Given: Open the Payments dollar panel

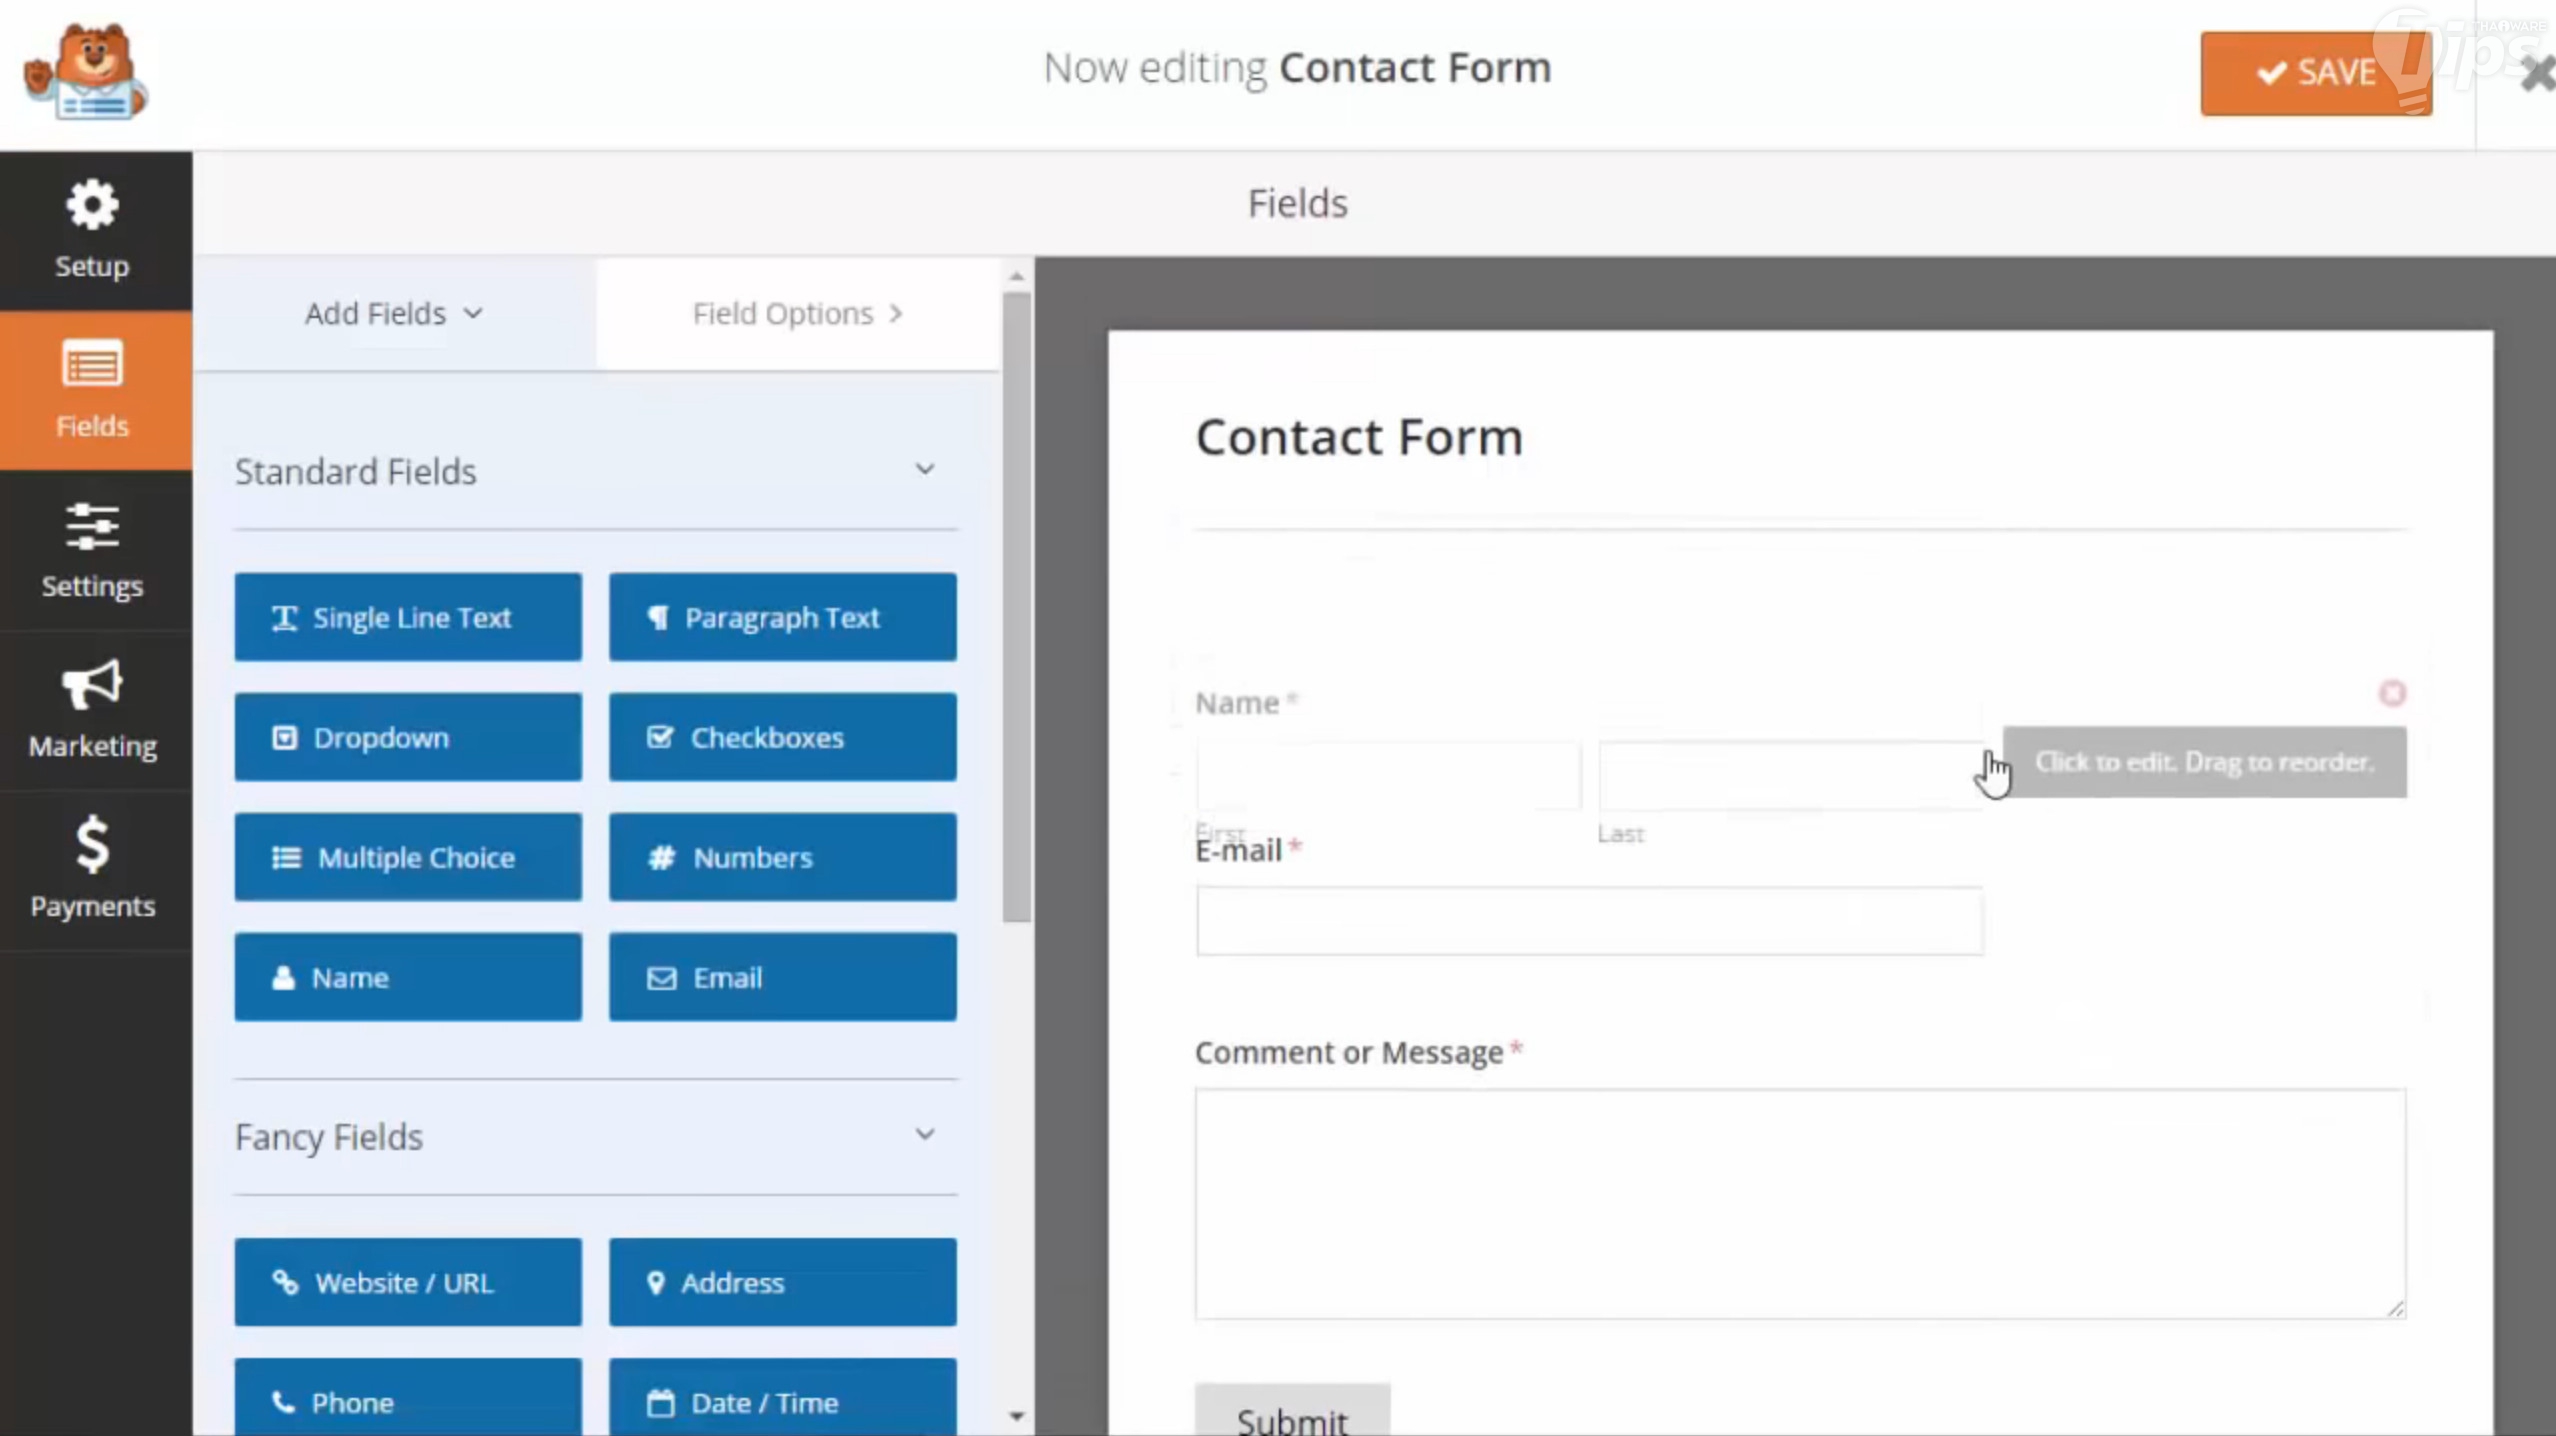Looking at the screenshot, I should 92,868.
